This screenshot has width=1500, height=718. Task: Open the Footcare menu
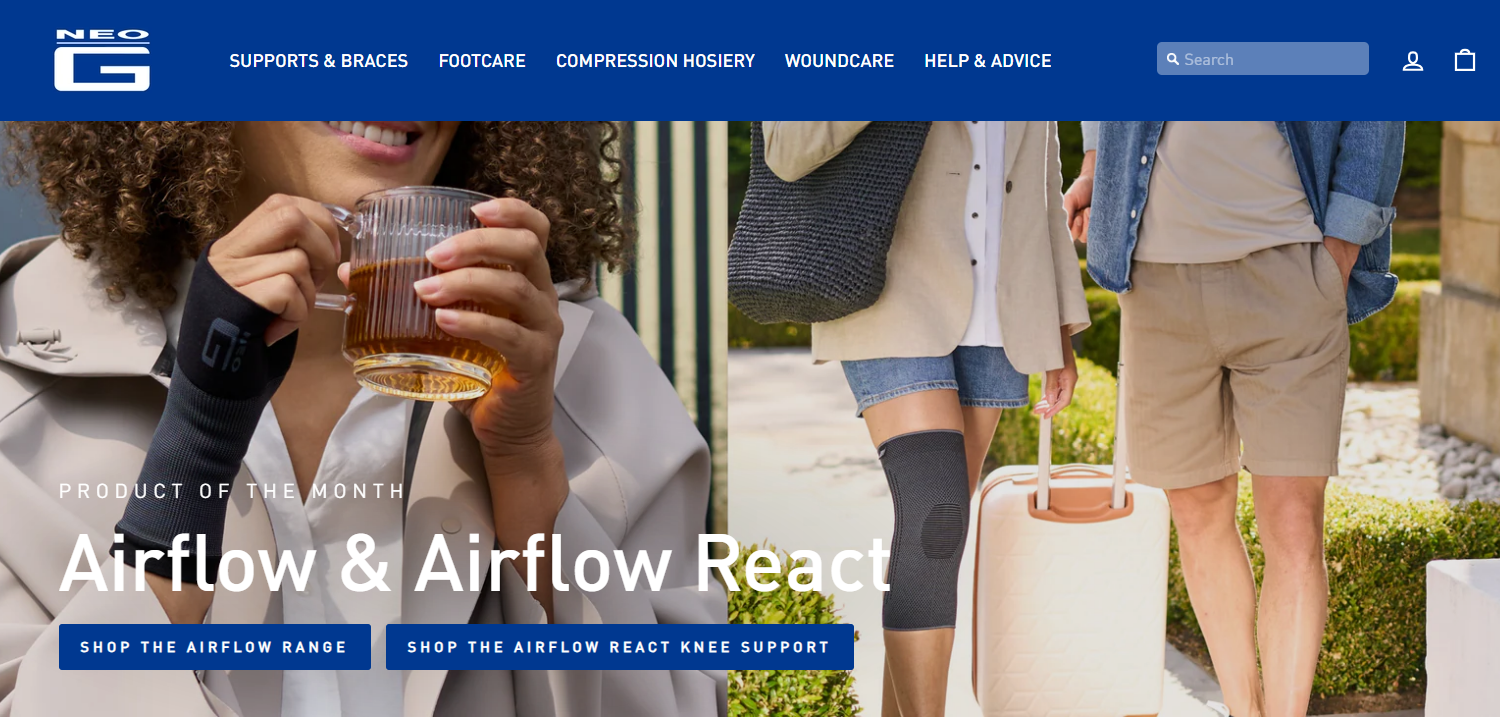482,61
